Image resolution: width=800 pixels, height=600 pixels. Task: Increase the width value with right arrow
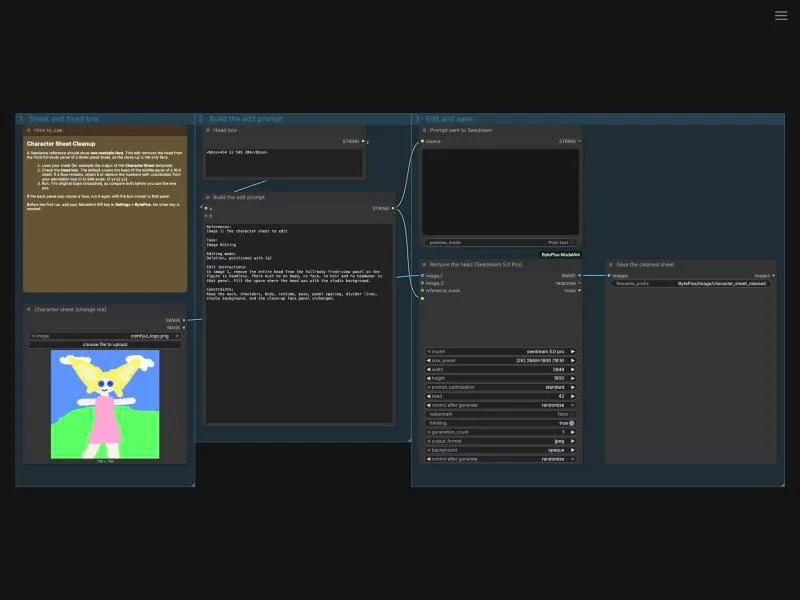tap(572, 369)
